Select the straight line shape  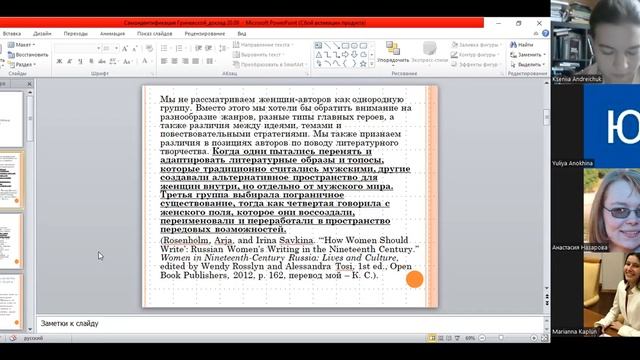coord(327,45)
